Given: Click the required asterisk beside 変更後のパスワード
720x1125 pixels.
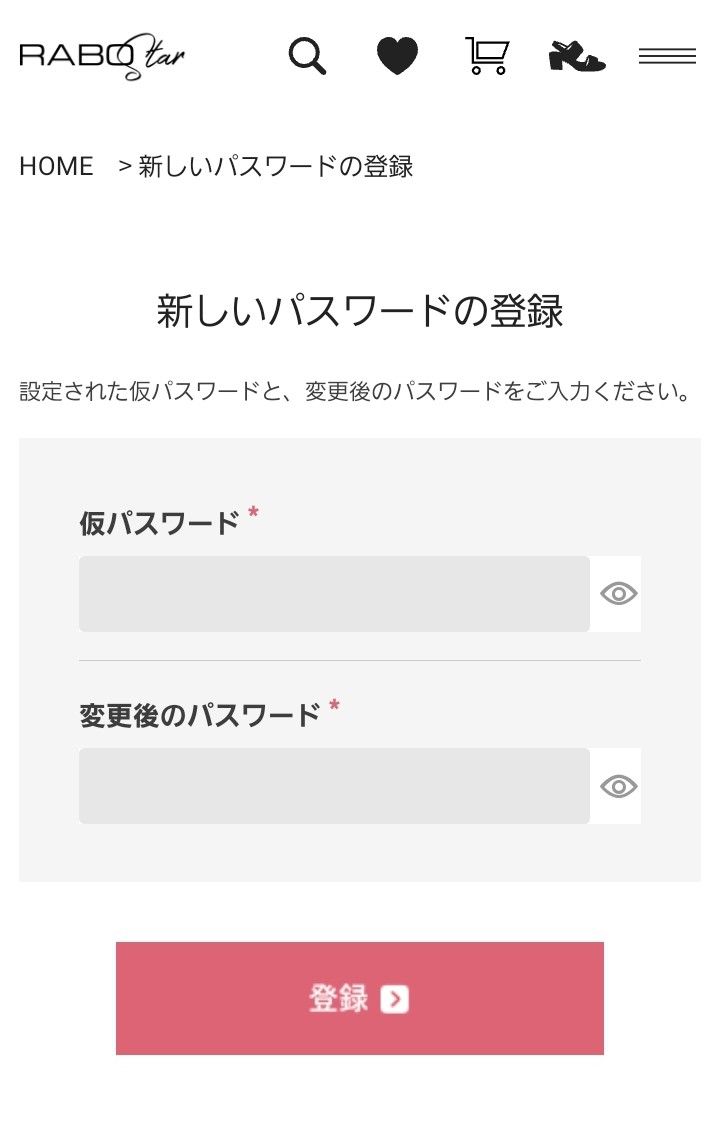Looking at the screenshot, I should (334, 707).
